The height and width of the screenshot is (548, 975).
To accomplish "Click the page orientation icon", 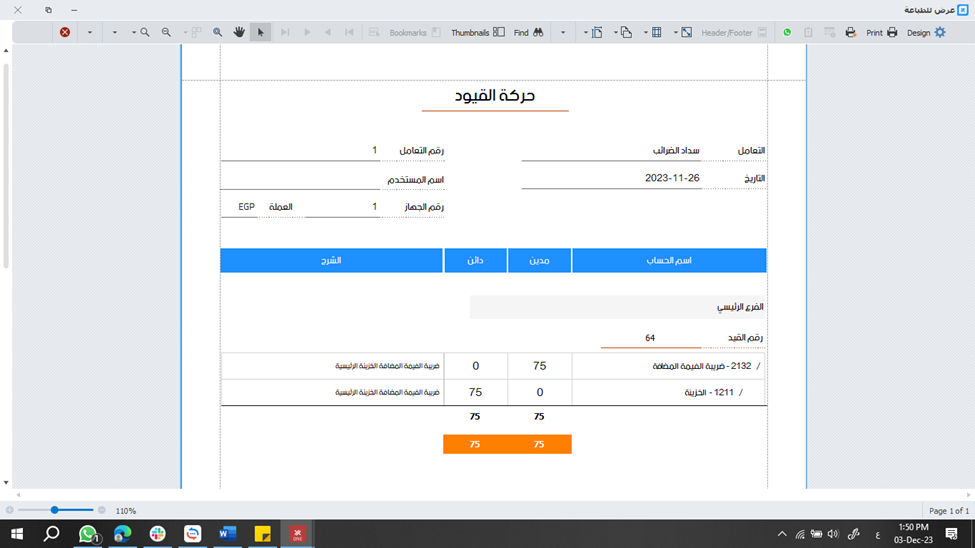I will (x=626, y=32).
